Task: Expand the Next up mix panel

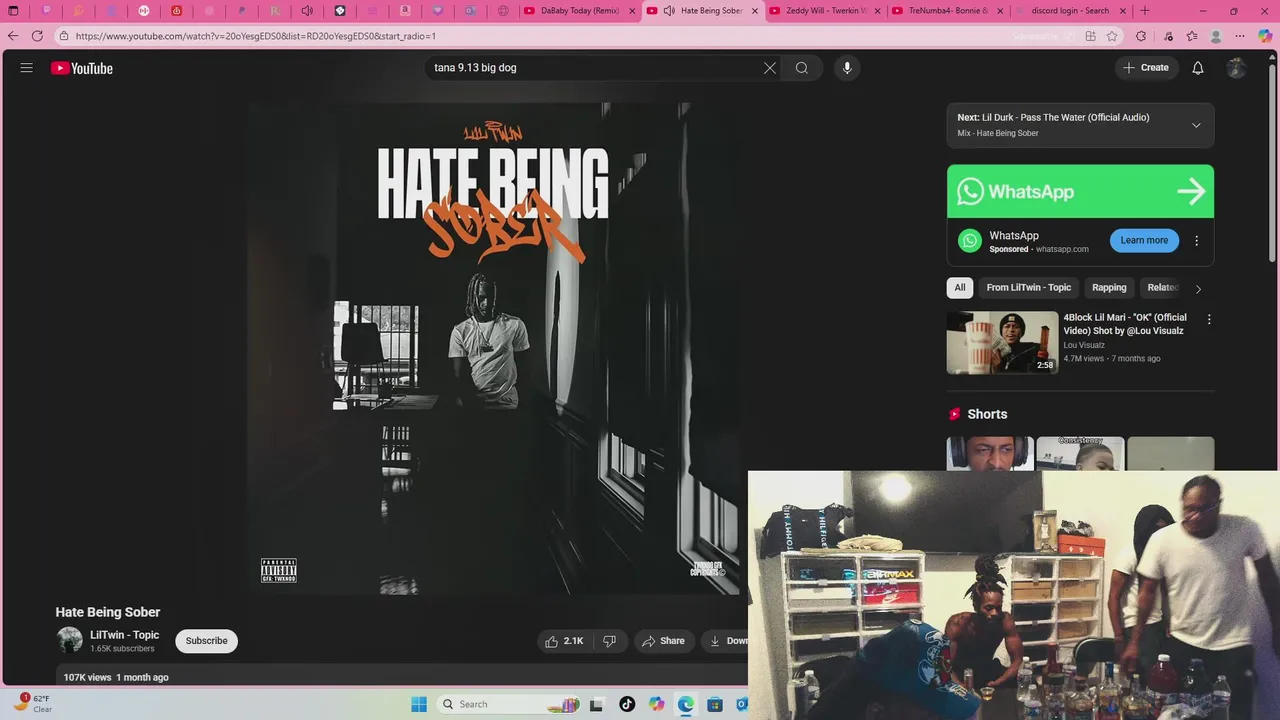Action: (1196, 125)
